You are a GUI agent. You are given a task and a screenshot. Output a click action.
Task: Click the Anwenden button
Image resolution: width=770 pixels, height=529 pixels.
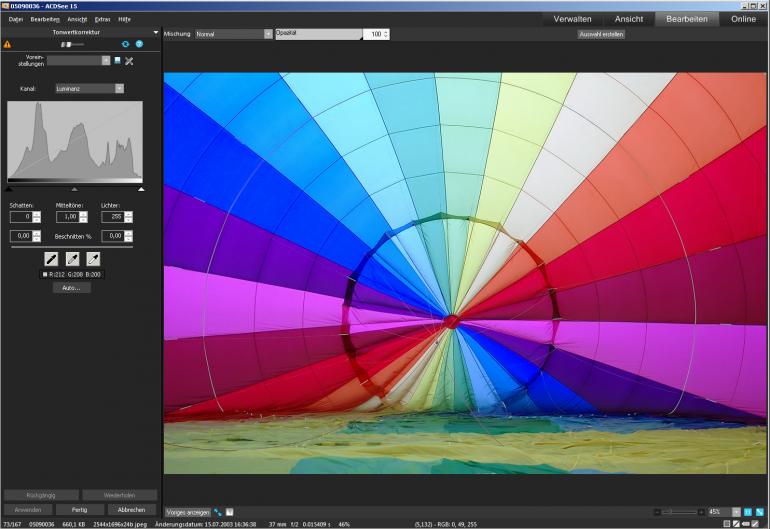coord(28,510)
